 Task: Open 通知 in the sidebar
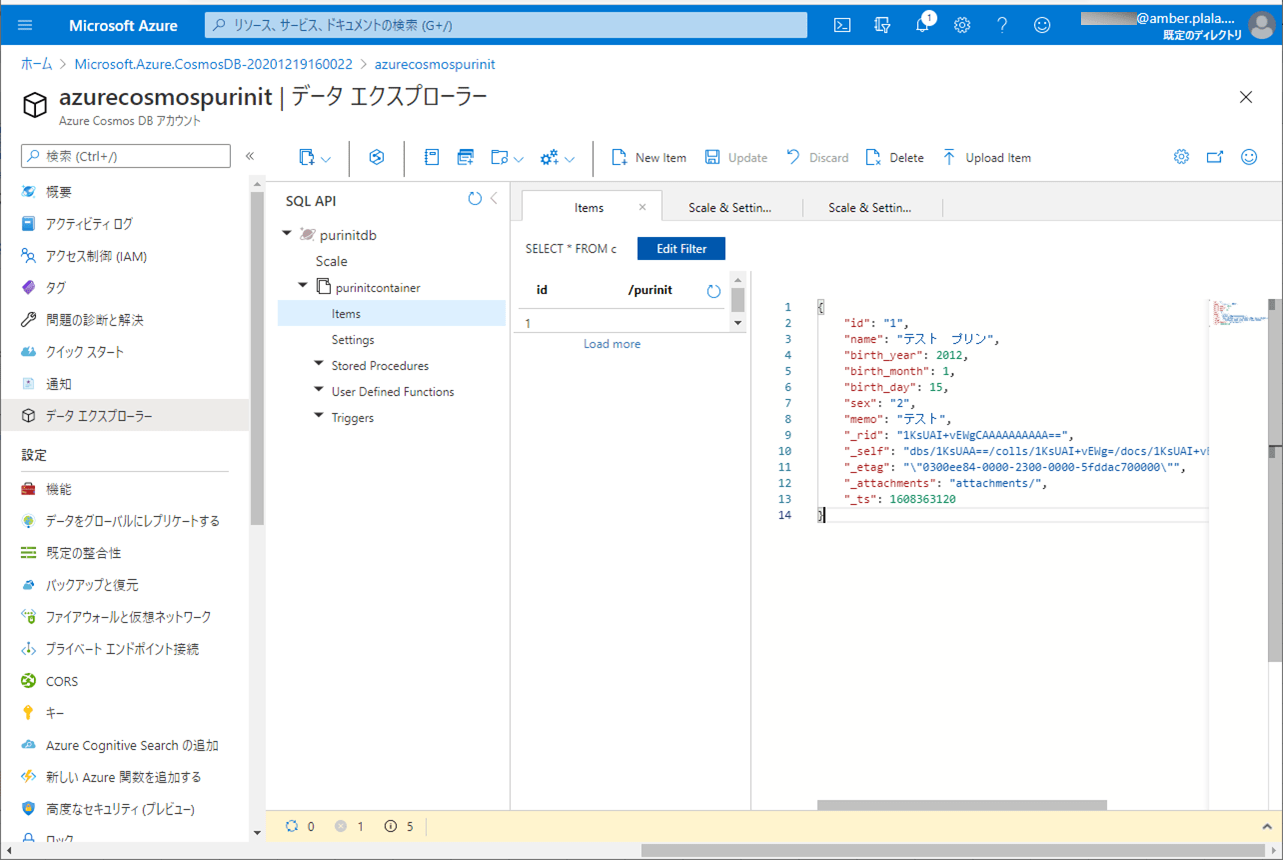click(59, 384)
